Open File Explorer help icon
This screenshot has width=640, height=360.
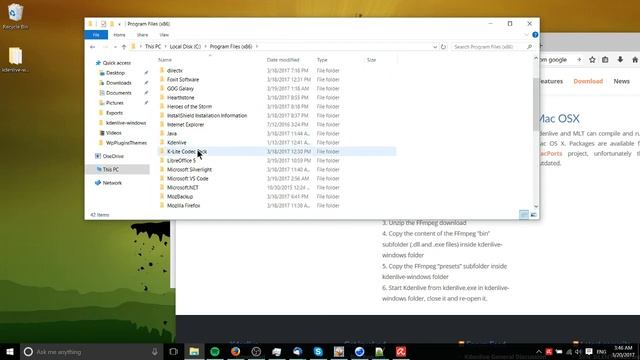click(x=535, y=35)
